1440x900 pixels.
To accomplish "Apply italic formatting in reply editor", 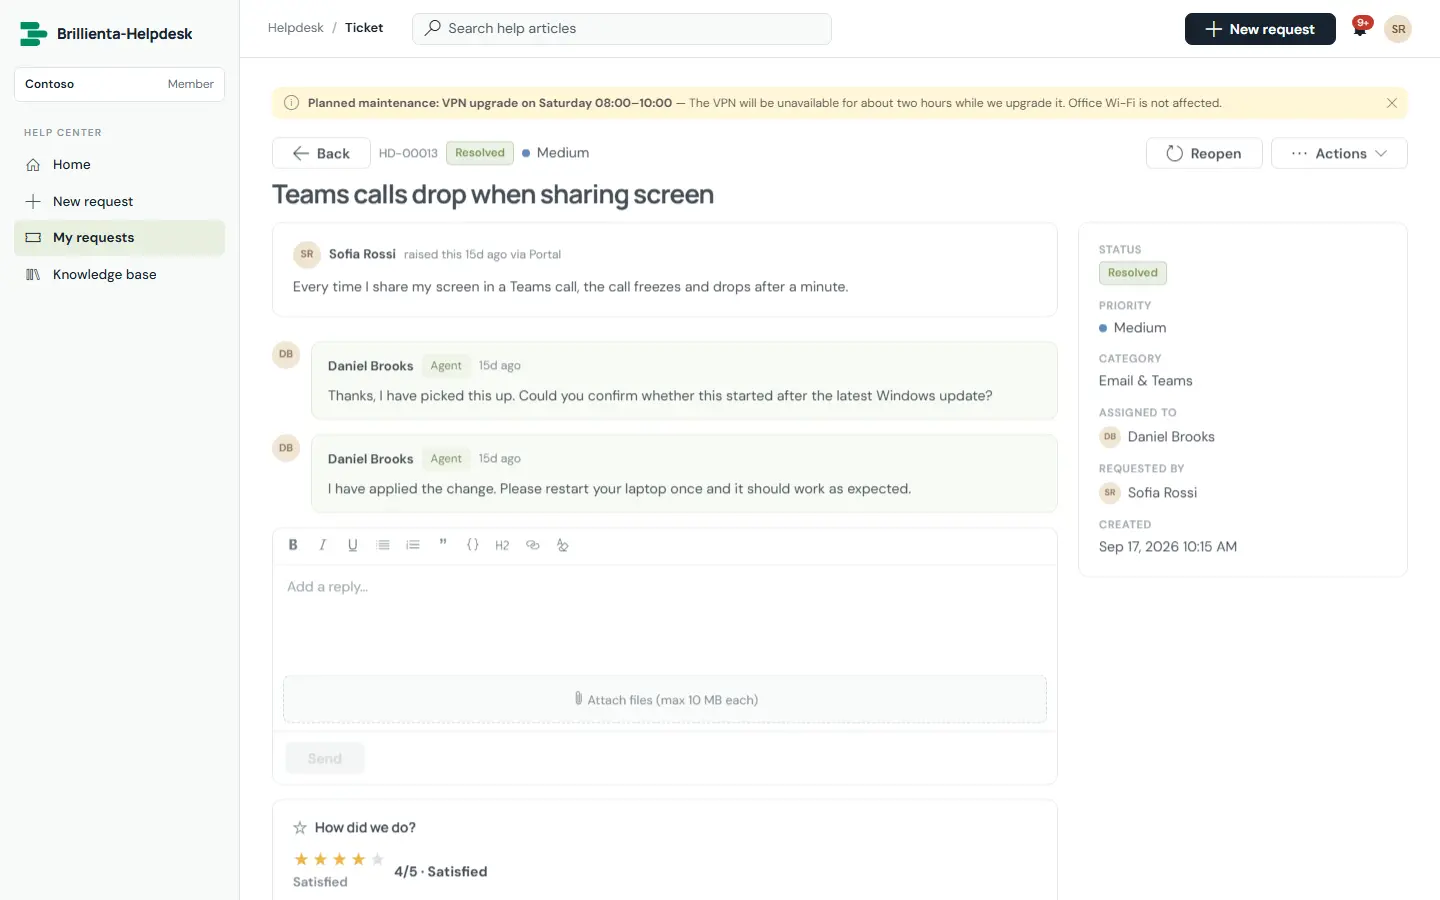I will (322, 545).
